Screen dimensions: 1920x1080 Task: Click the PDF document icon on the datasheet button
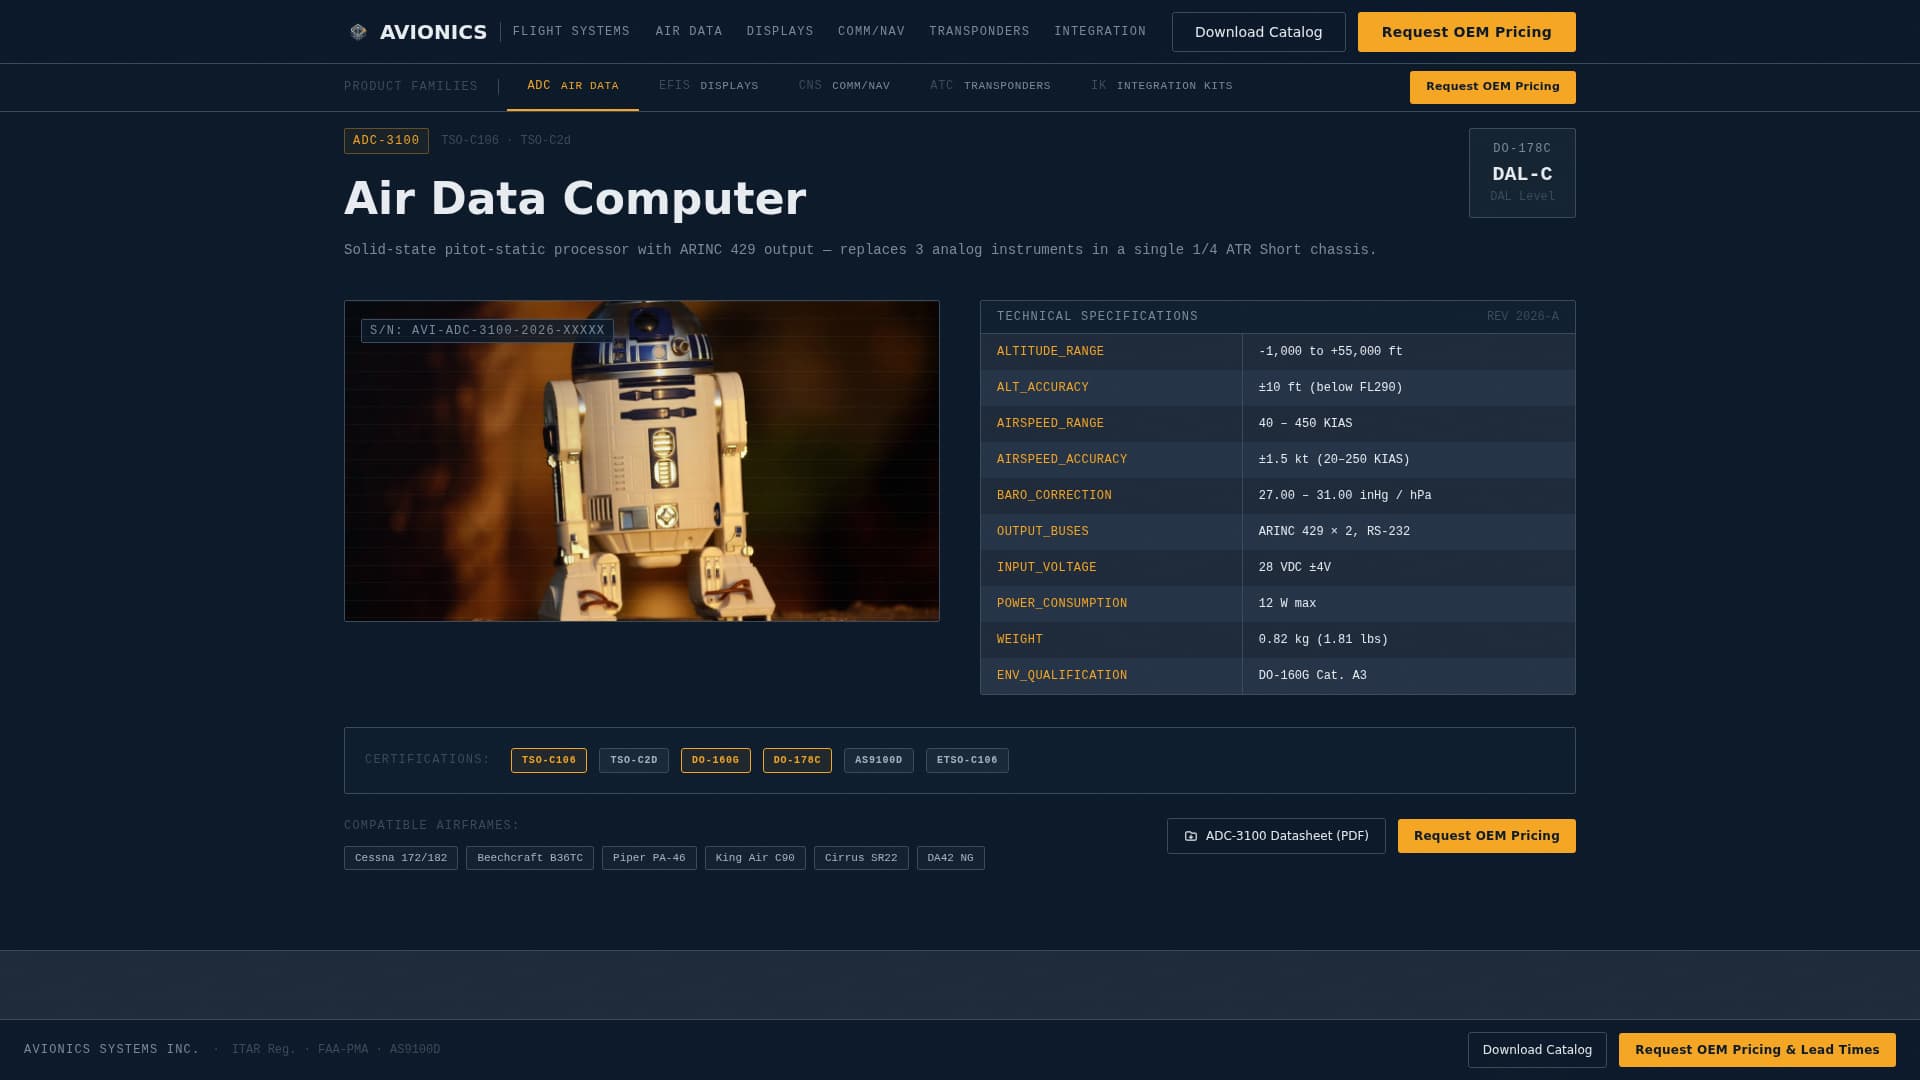1190,835
